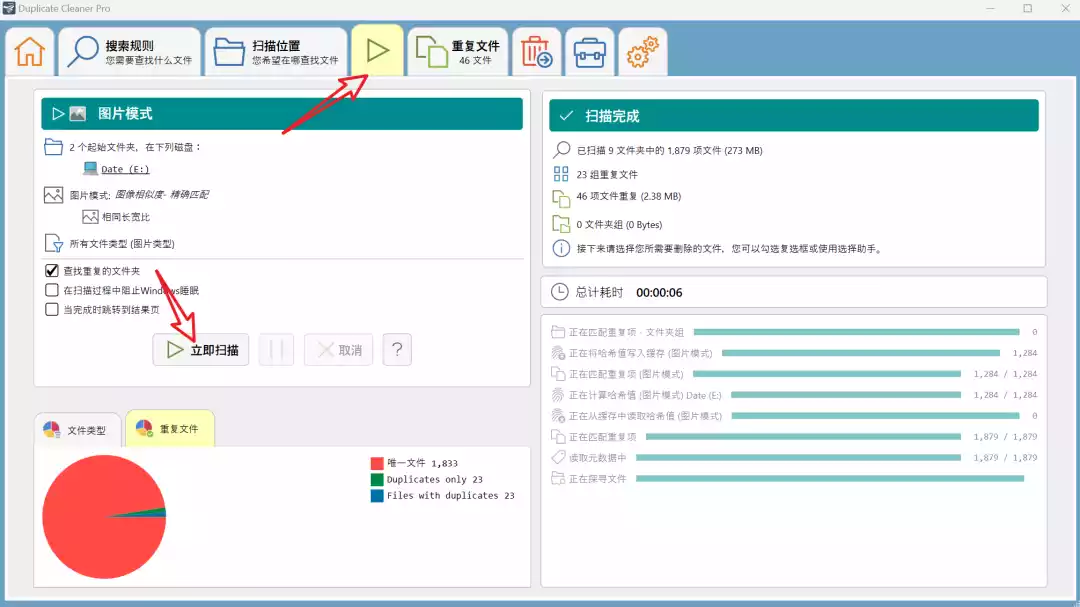Toggle 查找重复的文件夹 checkbox
Viewport: 1080px width, 607px height.
[53, 271]
